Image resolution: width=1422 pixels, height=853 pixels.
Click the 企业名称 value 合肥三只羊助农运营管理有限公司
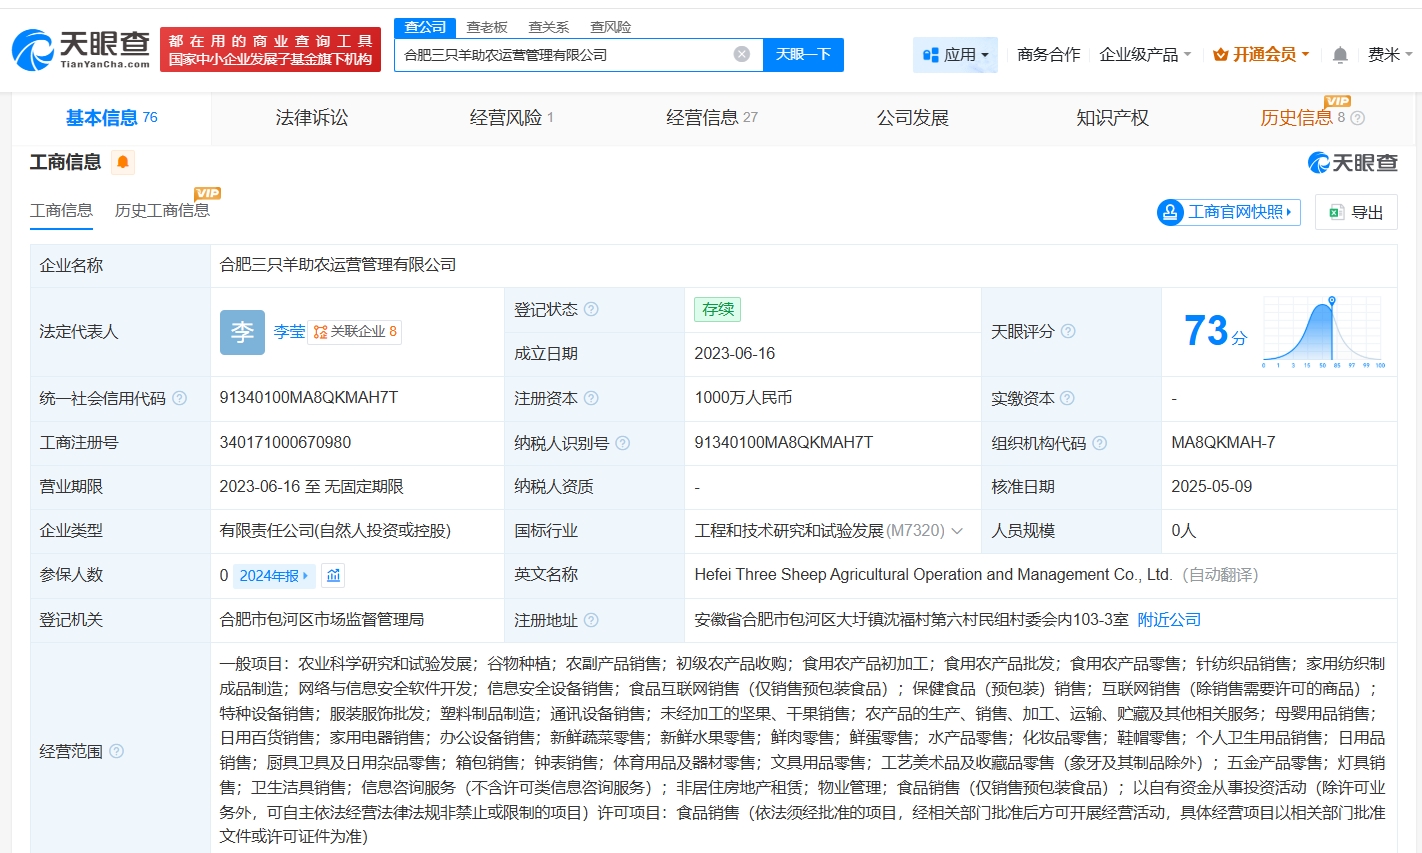click(x=338, y=265)
